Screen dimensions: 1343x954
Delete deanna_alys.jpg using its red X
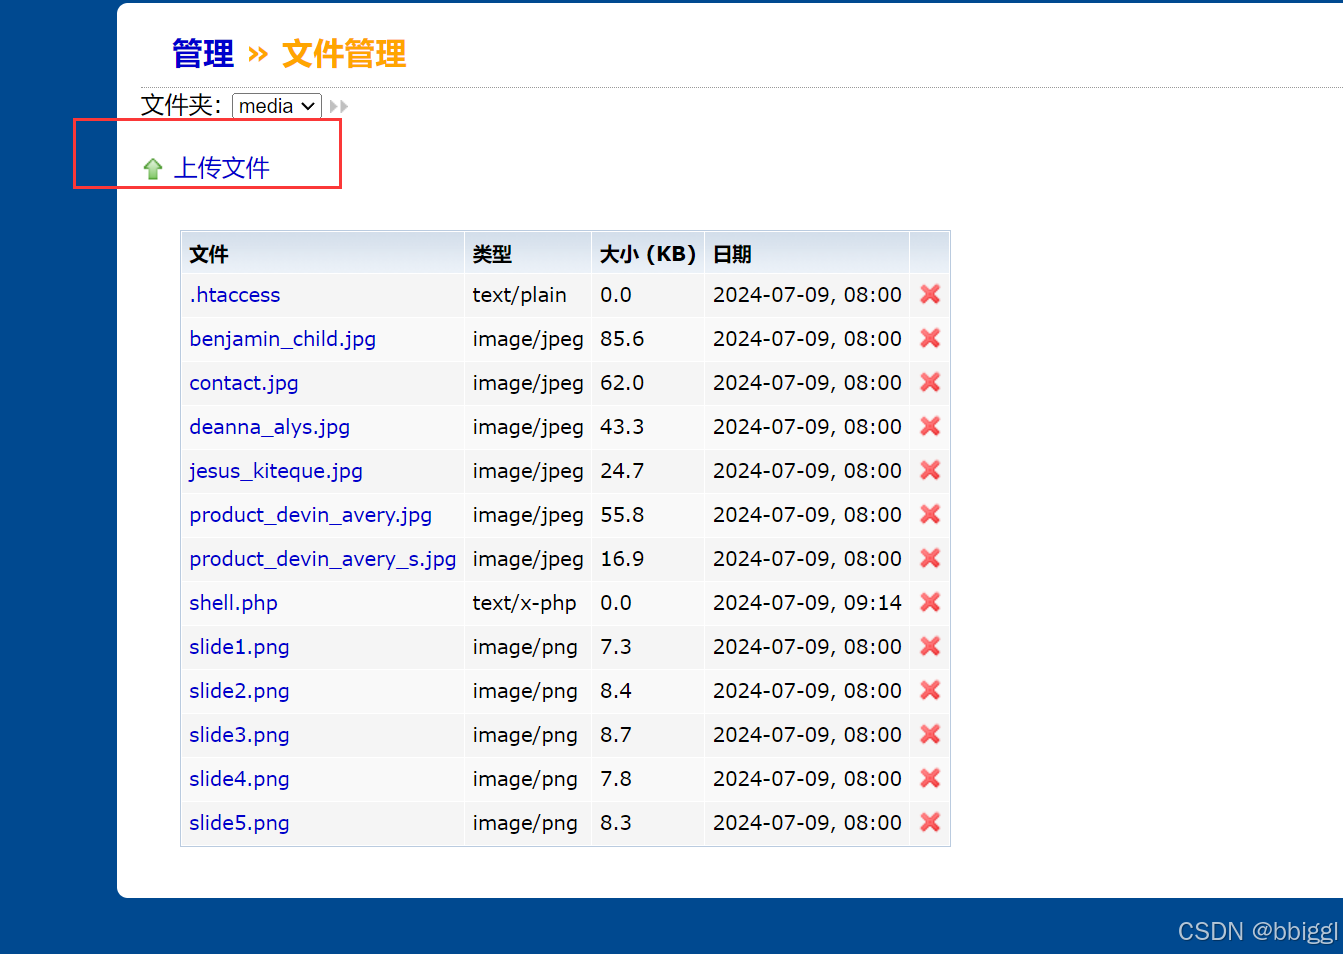pyautogui.click(x=930, y=426)
